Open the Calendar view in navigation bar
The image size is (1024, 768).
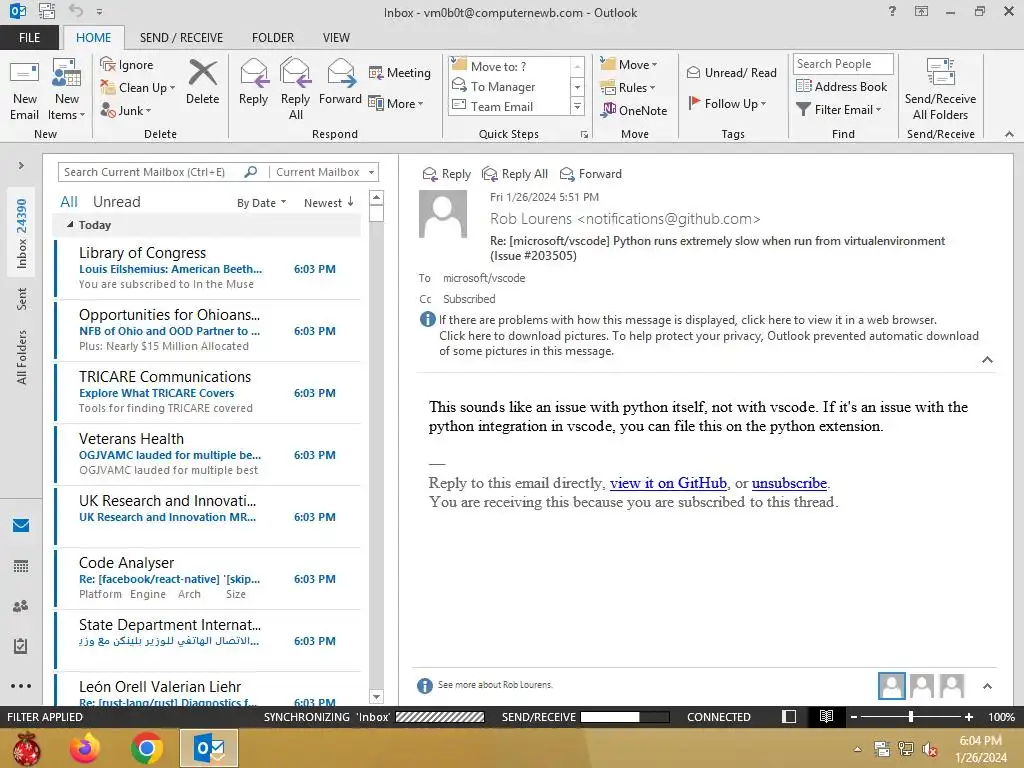[21, 566]
